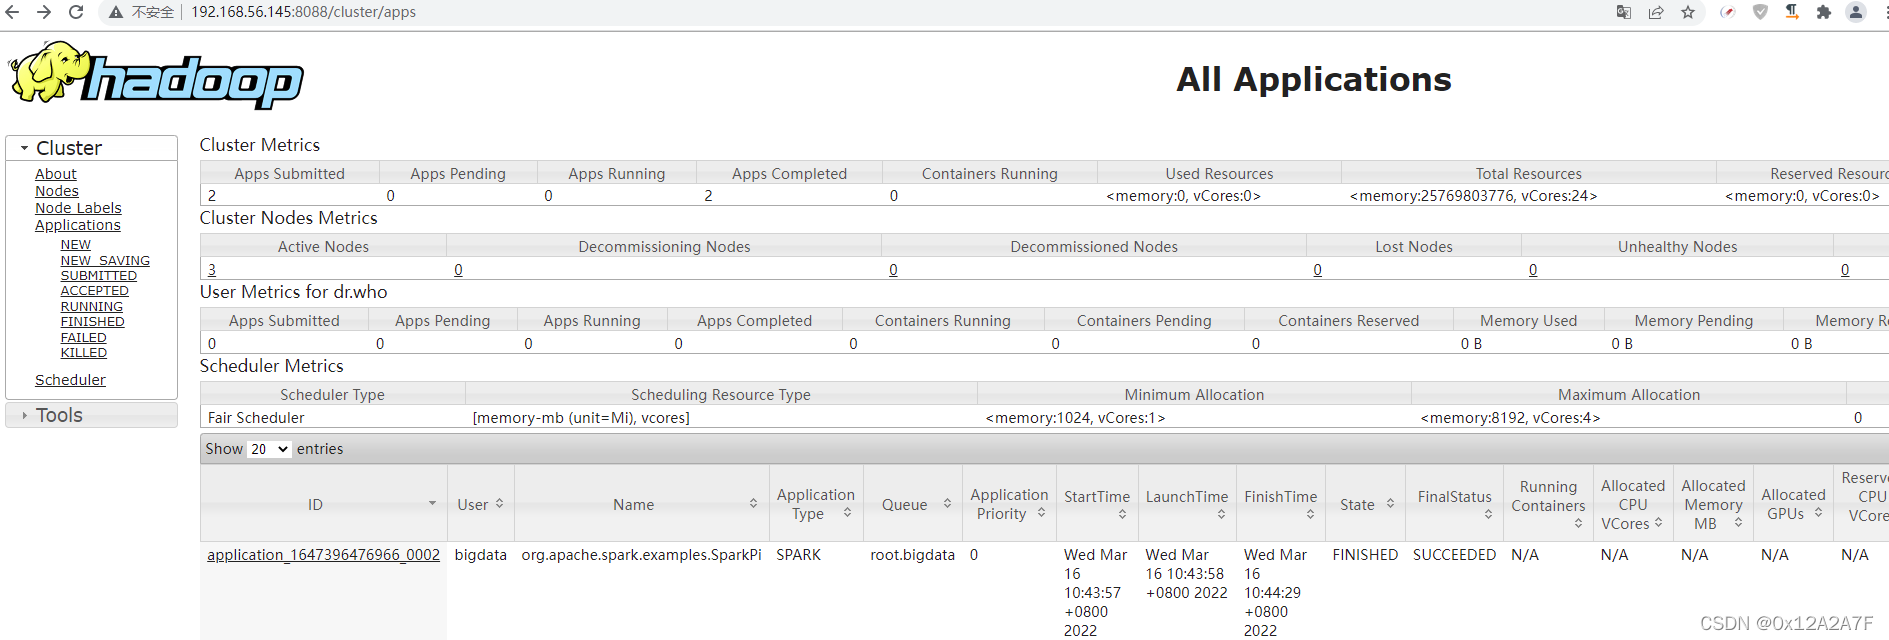The image size is (1889, 640).
Task: Filter applications by RUNNING state
Action: coord(91,307)
